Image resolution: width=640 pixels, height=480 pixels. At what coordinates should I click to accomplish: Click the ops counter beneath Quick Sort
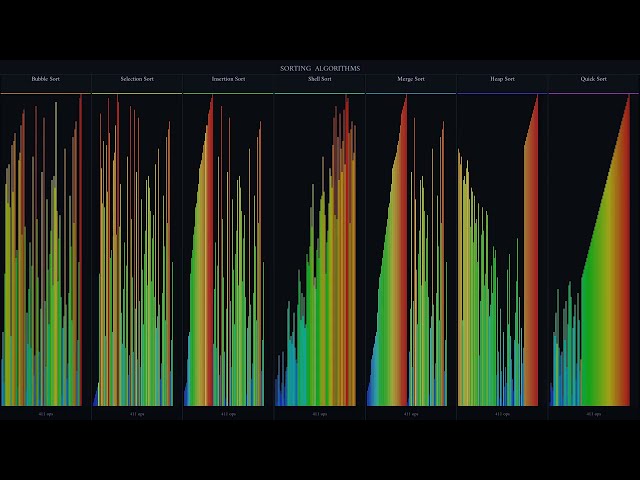[x=593, y=414]
